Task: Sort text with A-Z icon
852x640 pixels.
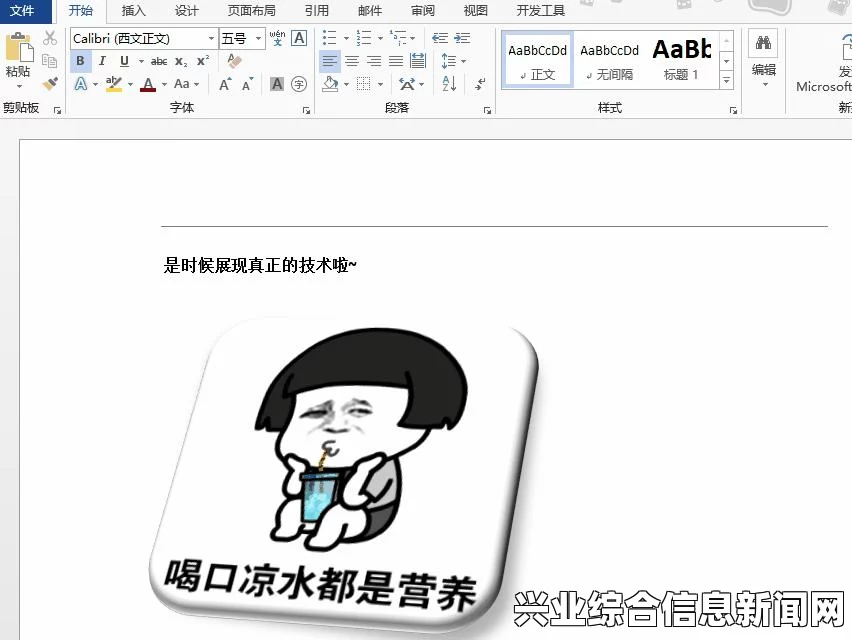Action: tap(449, 84)
